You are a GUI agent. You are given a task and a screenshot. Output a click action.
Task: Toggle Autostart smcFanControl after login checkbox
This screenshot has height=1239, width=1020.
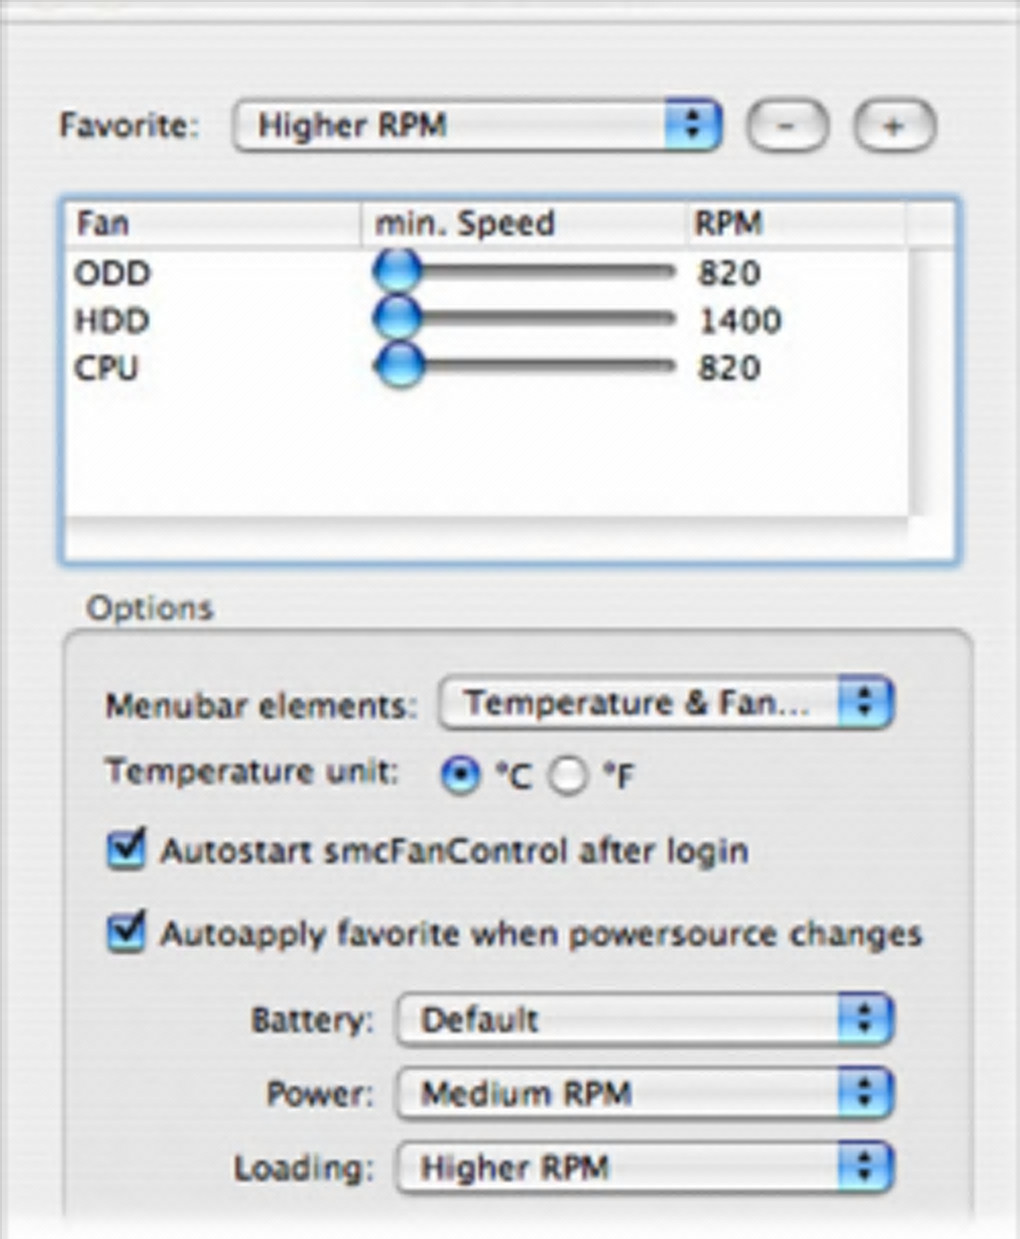(x=127, y=850)
